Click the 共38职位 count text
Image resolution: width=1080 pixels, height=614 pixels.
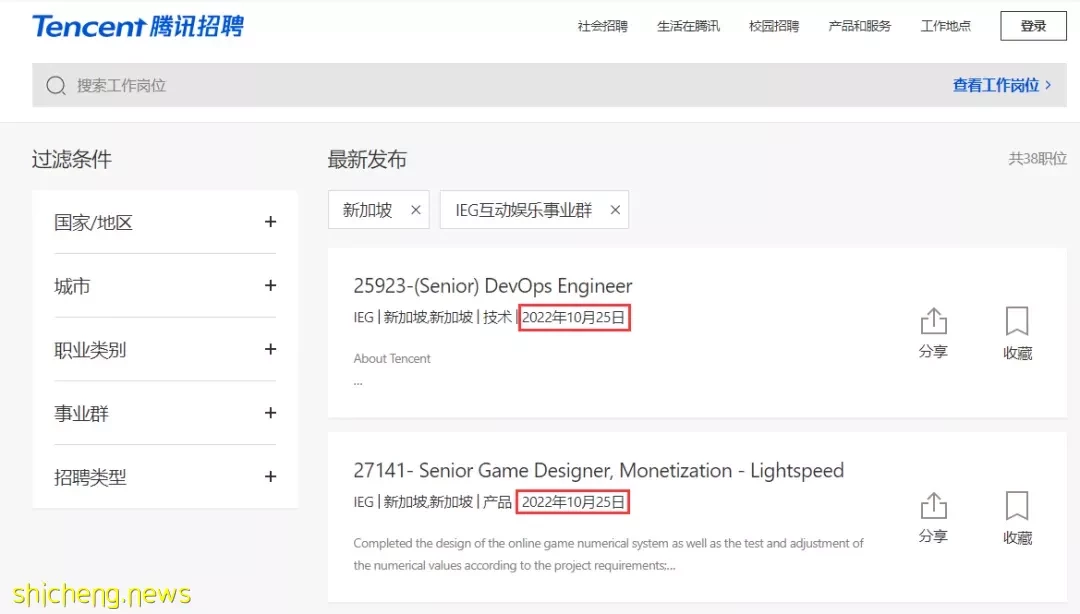click(x=1037, y=158)
